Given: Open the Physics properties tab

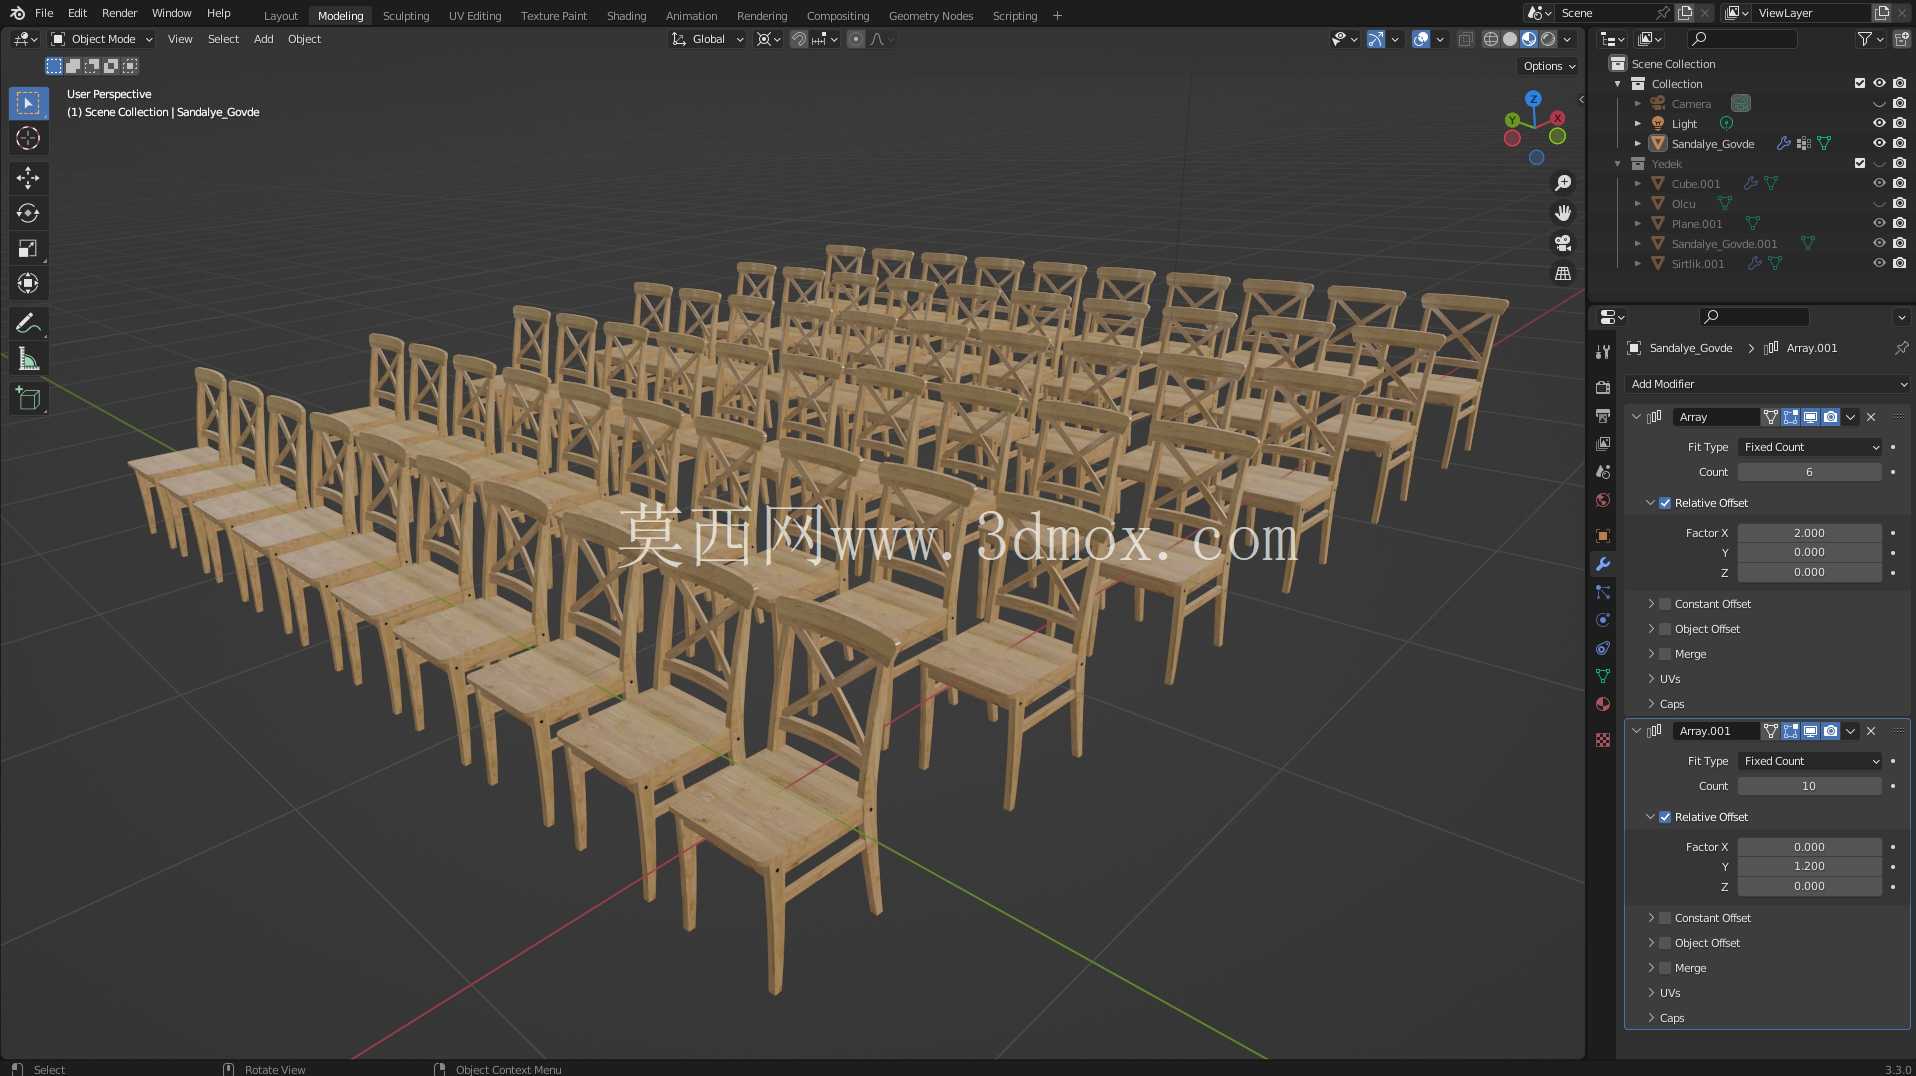Looking at the screenshot, I should coord(1603,620).
